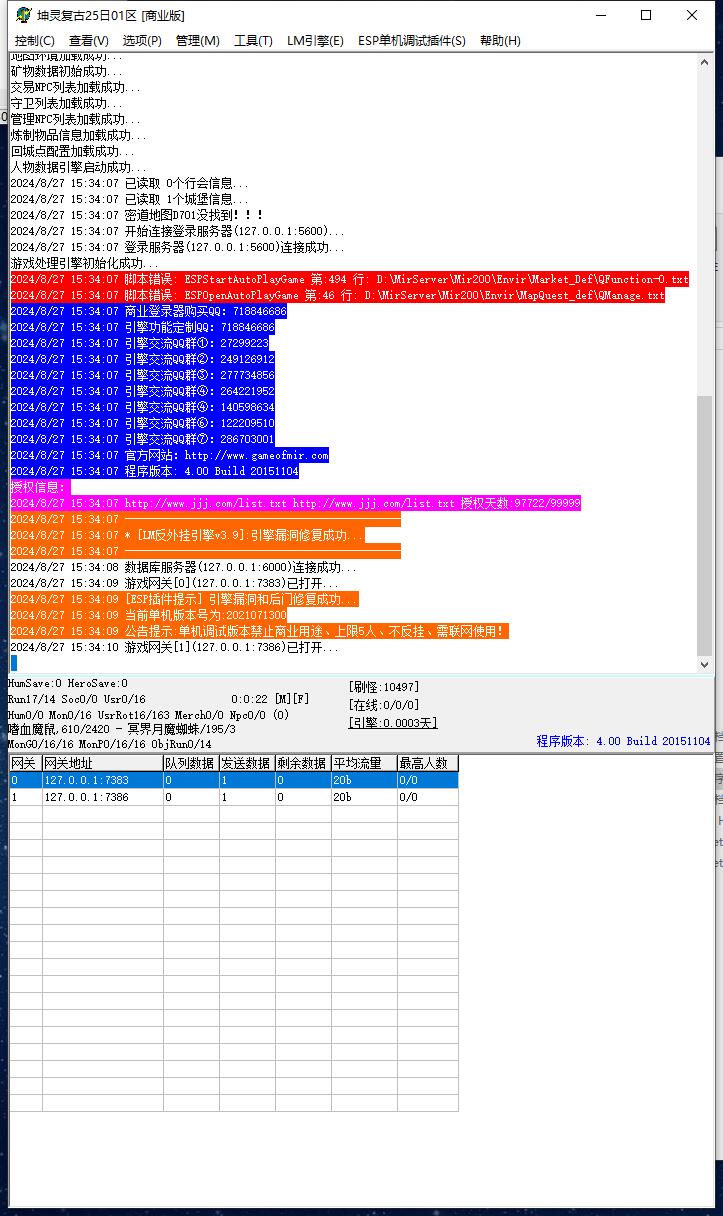Viewport: 723px width, 1216px height.
Task: Open the 工具(T) menu
Action: point(253,41)
